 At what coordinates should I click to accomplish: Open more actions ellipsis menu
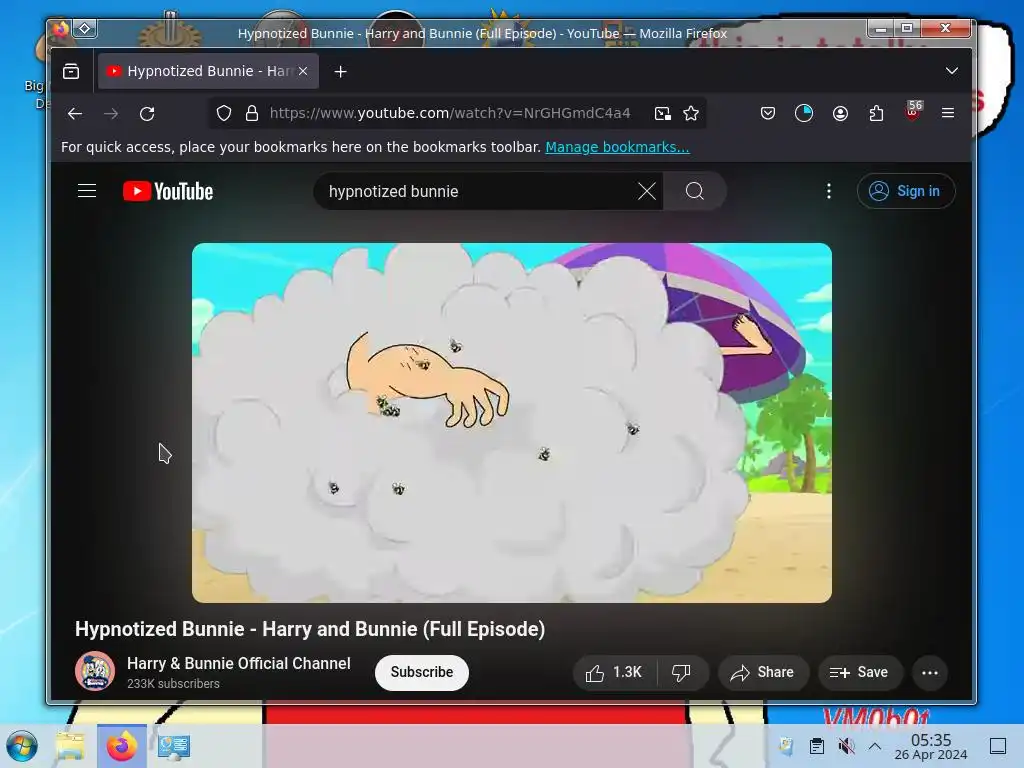point(930,673)
